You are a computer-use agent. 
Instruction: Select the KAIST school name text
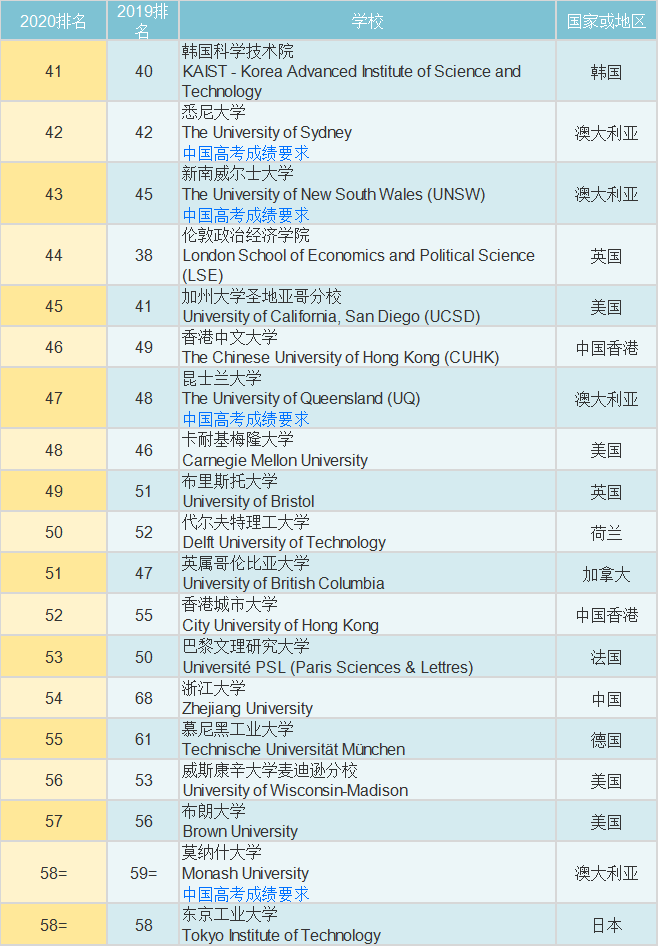click(352, 81)
